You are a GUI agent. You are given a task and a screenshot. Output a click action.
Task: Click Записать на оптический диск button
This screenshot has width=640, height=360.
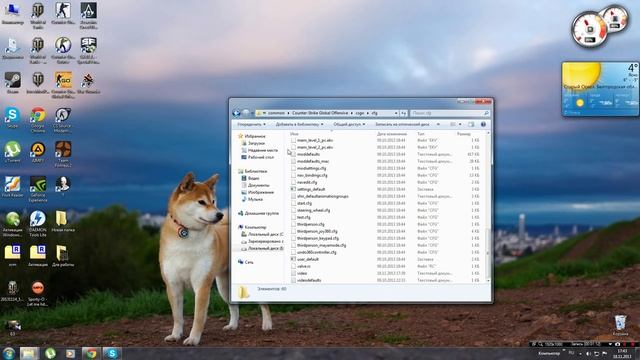(402, 124)
